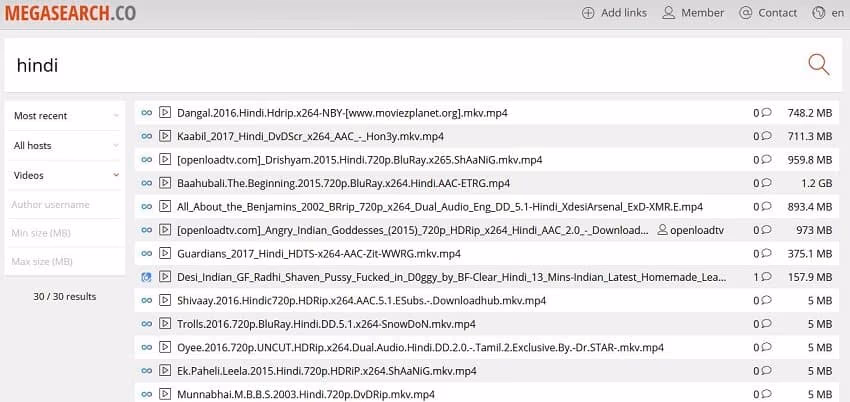Open the 'en' language selector
The image size is (850, 402).
[x=828, y=12]
